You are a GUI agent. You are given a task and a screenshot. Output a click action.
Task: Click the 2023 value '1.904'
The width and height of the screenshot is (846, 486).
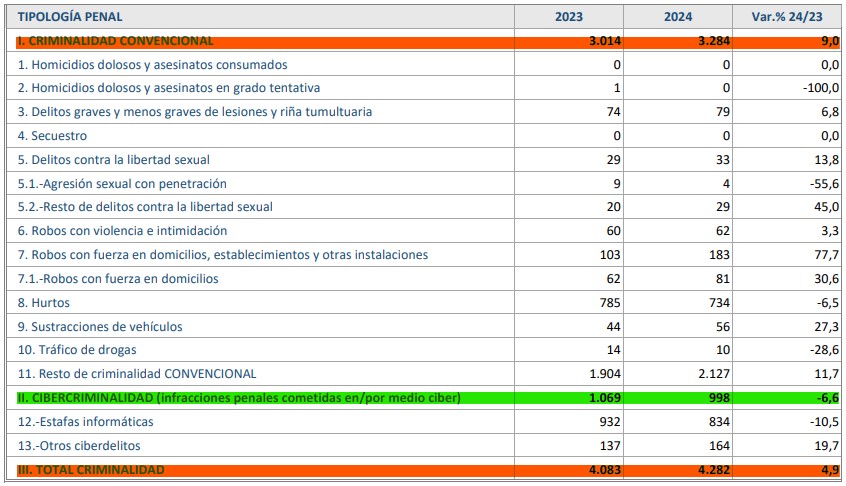605,373
